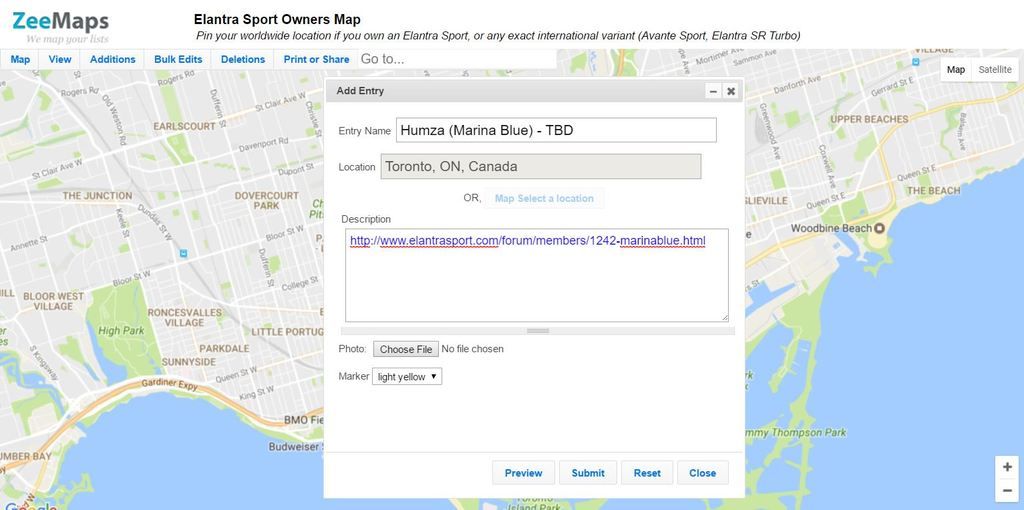
Task: Open the Bulk Edits menu
Action: click(x=178, y=59)
